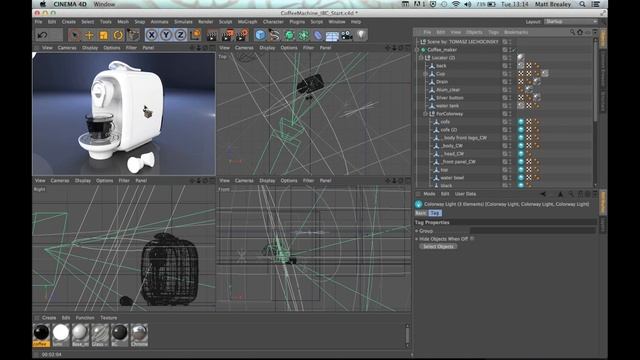Toggle visibility dots for water bowl
The height and width of the screenshot is (360, 640).
[x=510, y=178]
